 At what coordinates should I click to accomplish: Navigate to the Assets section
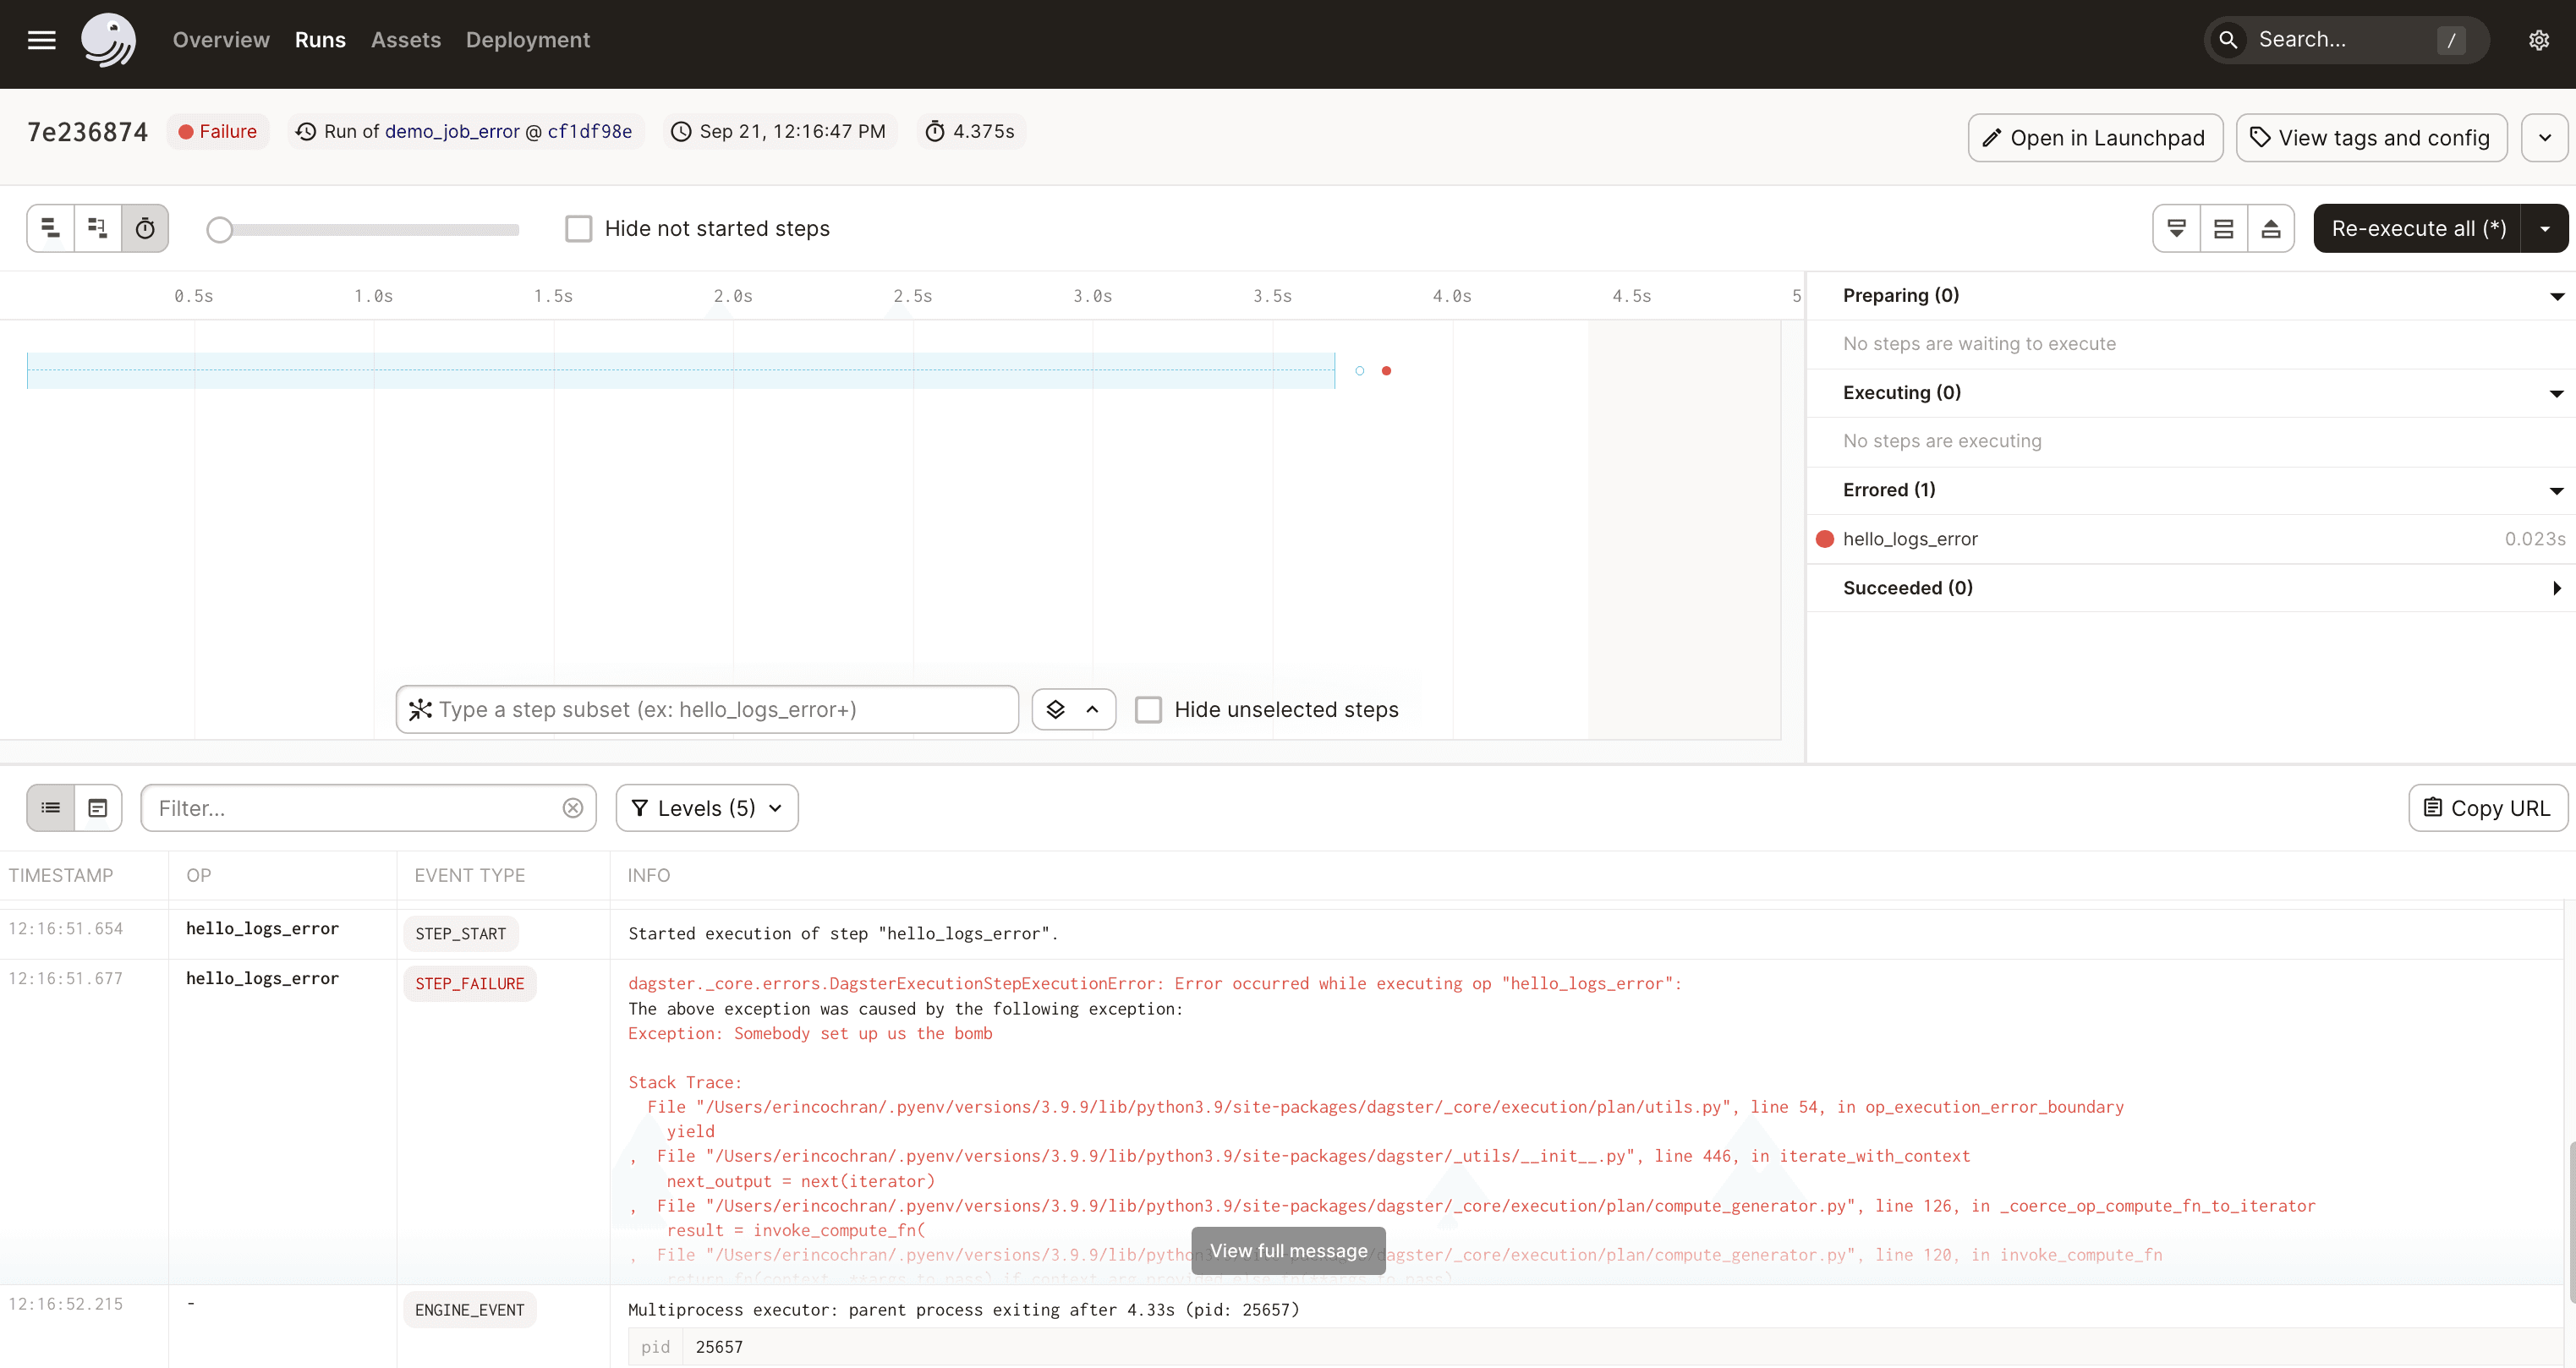405,40
